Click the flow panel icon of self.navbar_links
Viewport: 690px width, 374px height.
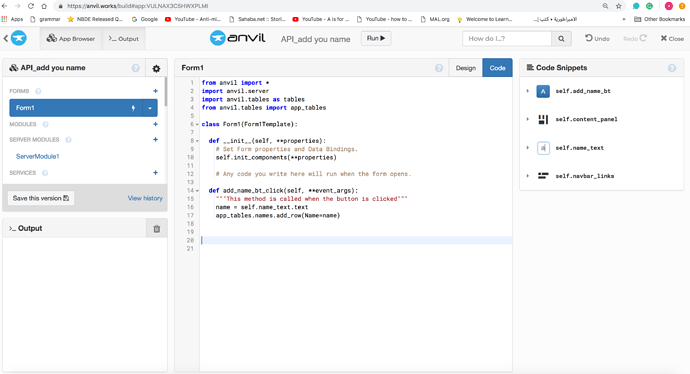(543, 176)
